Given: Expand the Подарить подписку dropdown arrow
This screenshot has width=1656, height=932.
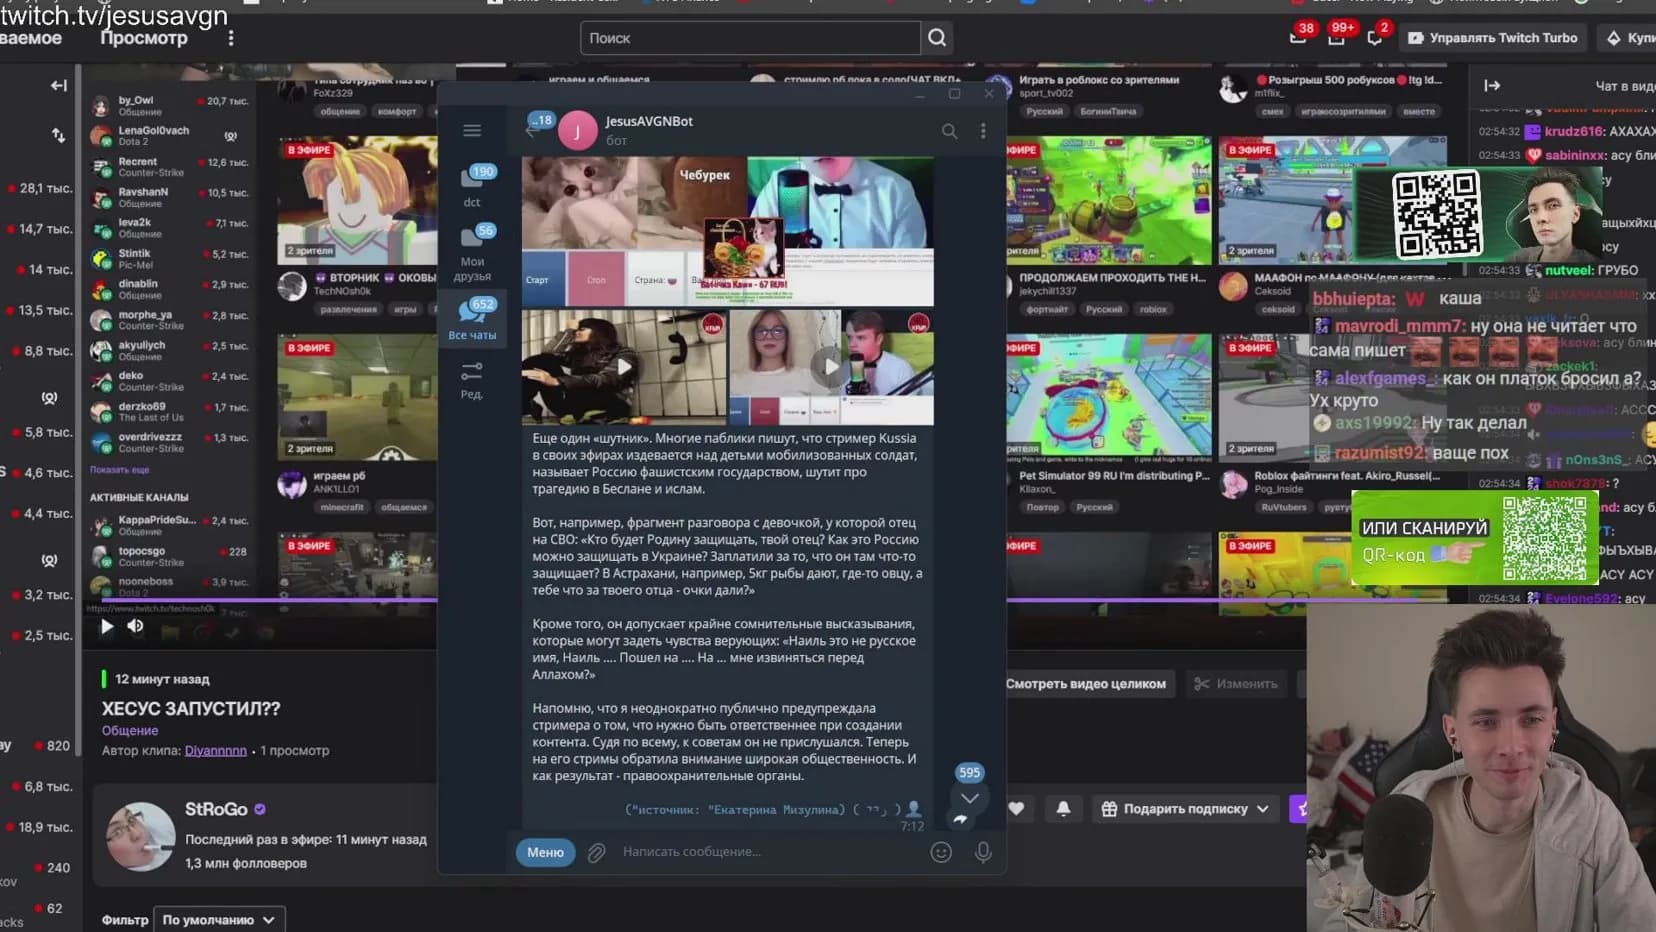Looking at the screenshot, I should [x=1263, y=809].
